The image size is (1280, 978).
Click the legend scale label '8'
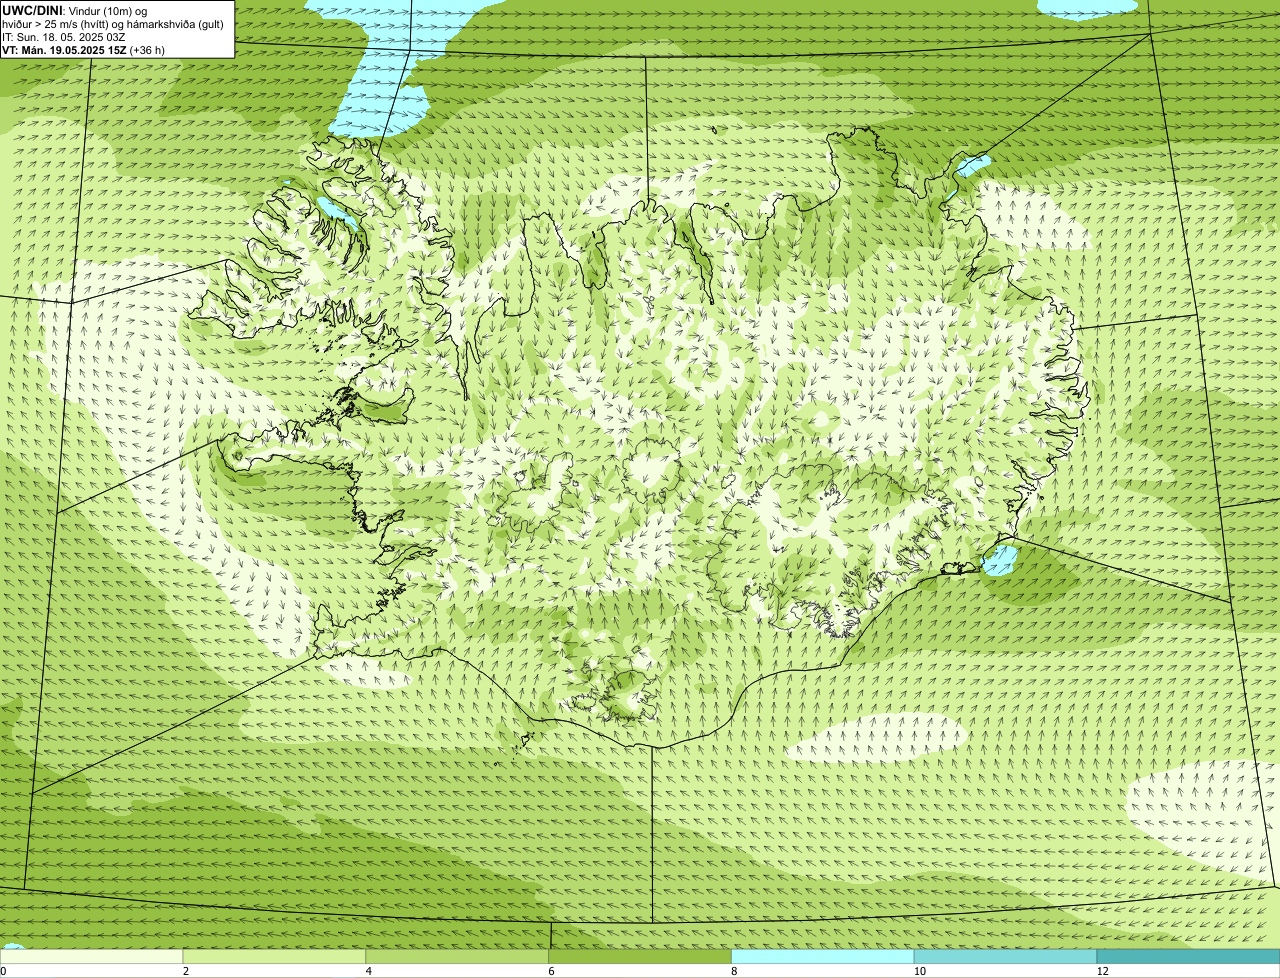(x=734, y=971)
